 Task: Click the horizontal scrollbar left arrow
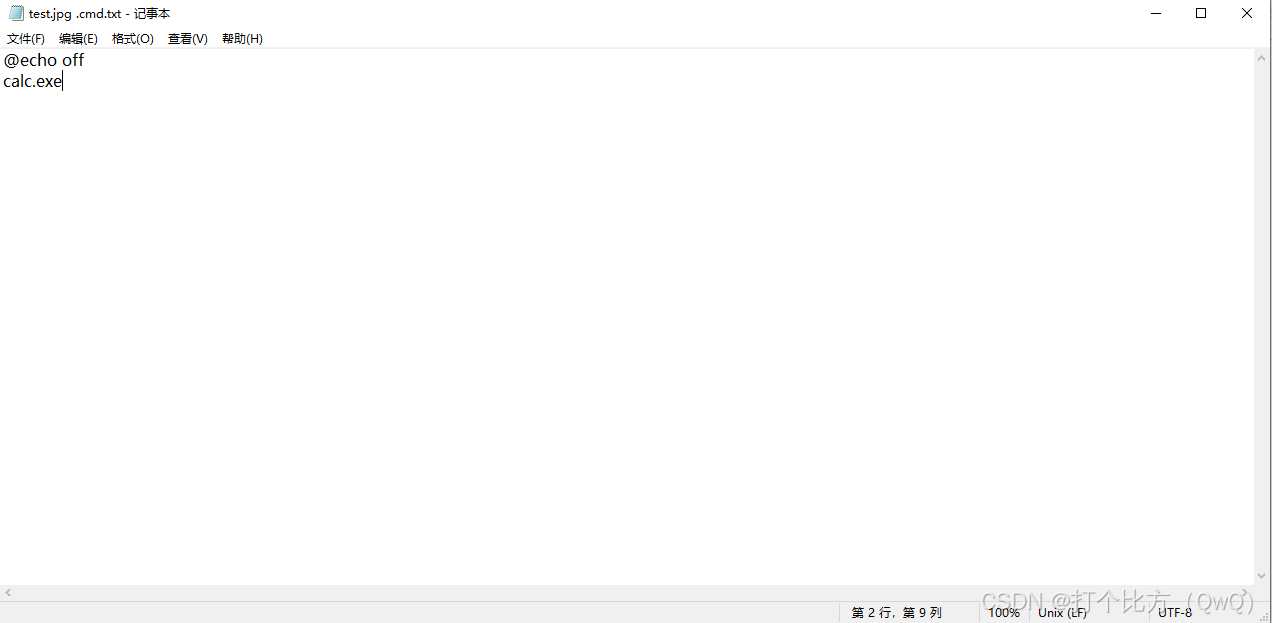click(8, 593)
